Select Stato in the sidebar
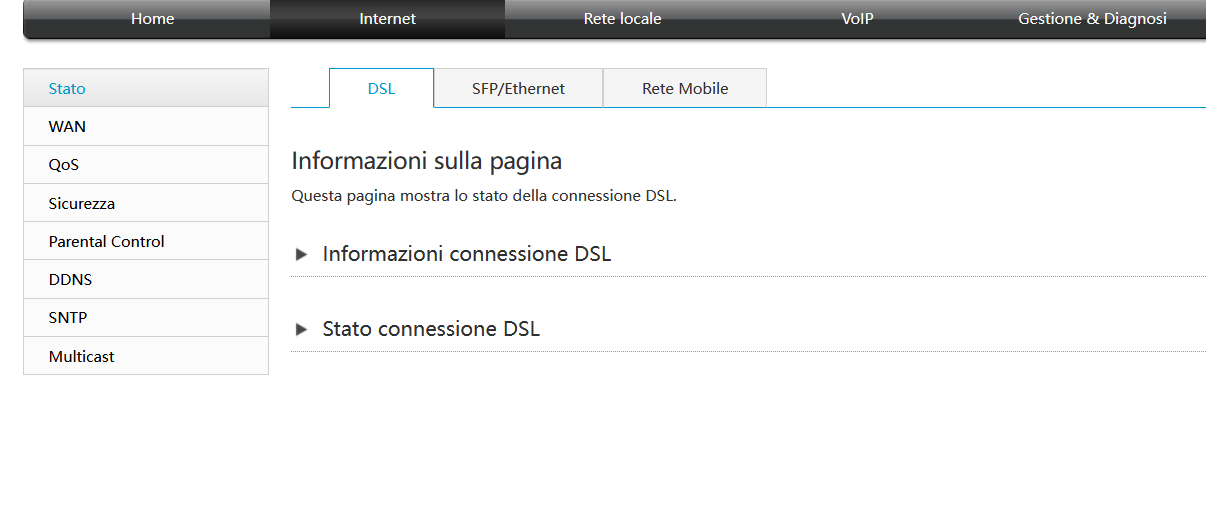 tap(146, 88)
